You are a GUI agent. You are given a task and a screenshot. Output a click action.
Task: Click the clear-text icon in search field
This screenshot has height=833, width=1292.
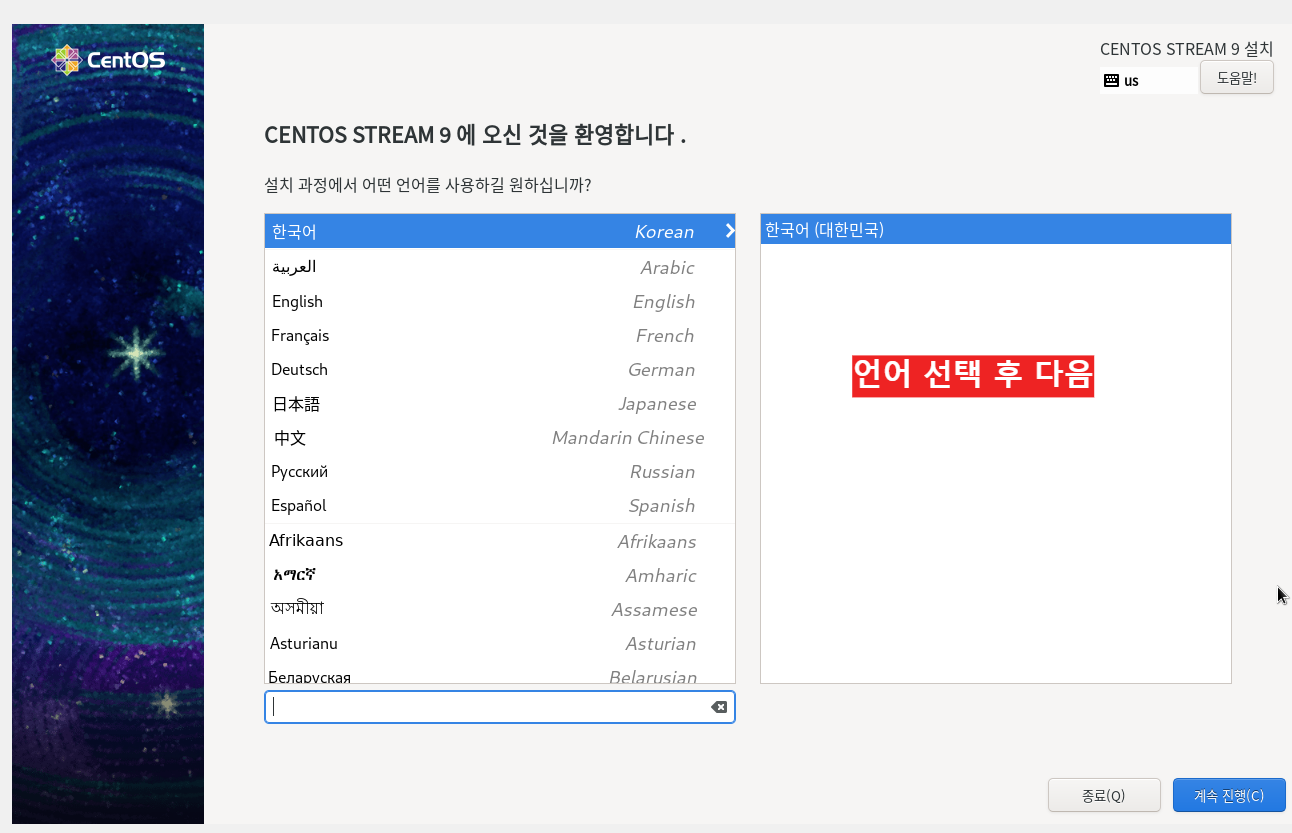point(719,707)
